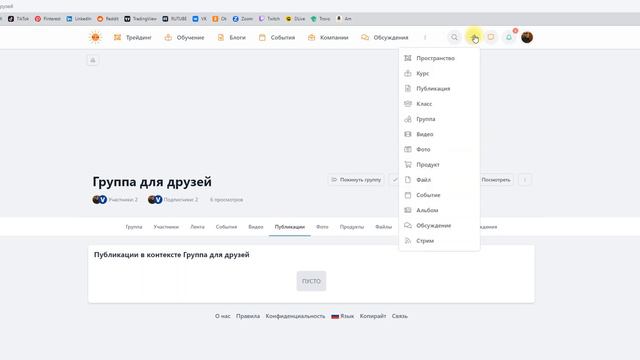Open the Компании section

click(328, 38)
